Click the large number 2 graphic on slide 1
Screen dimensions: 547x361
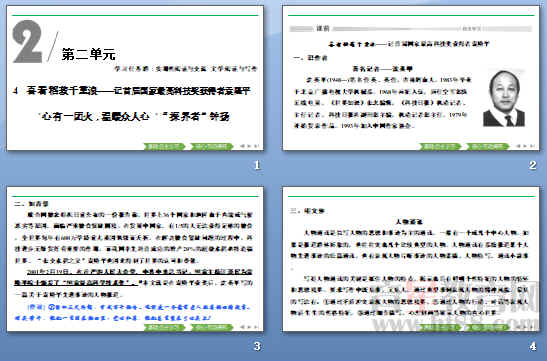pyautogui.click(x=27, y=42)
